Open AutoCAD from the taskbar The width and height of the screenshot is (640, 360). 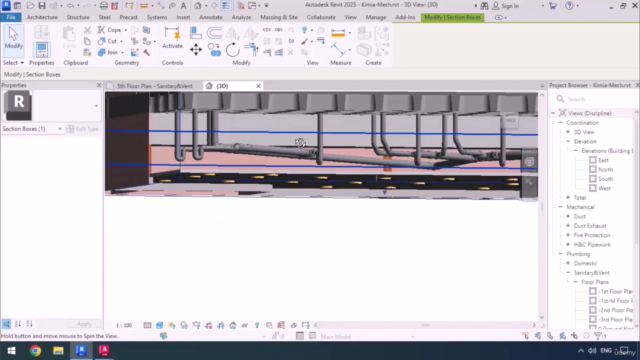click(x=104, y=351)
